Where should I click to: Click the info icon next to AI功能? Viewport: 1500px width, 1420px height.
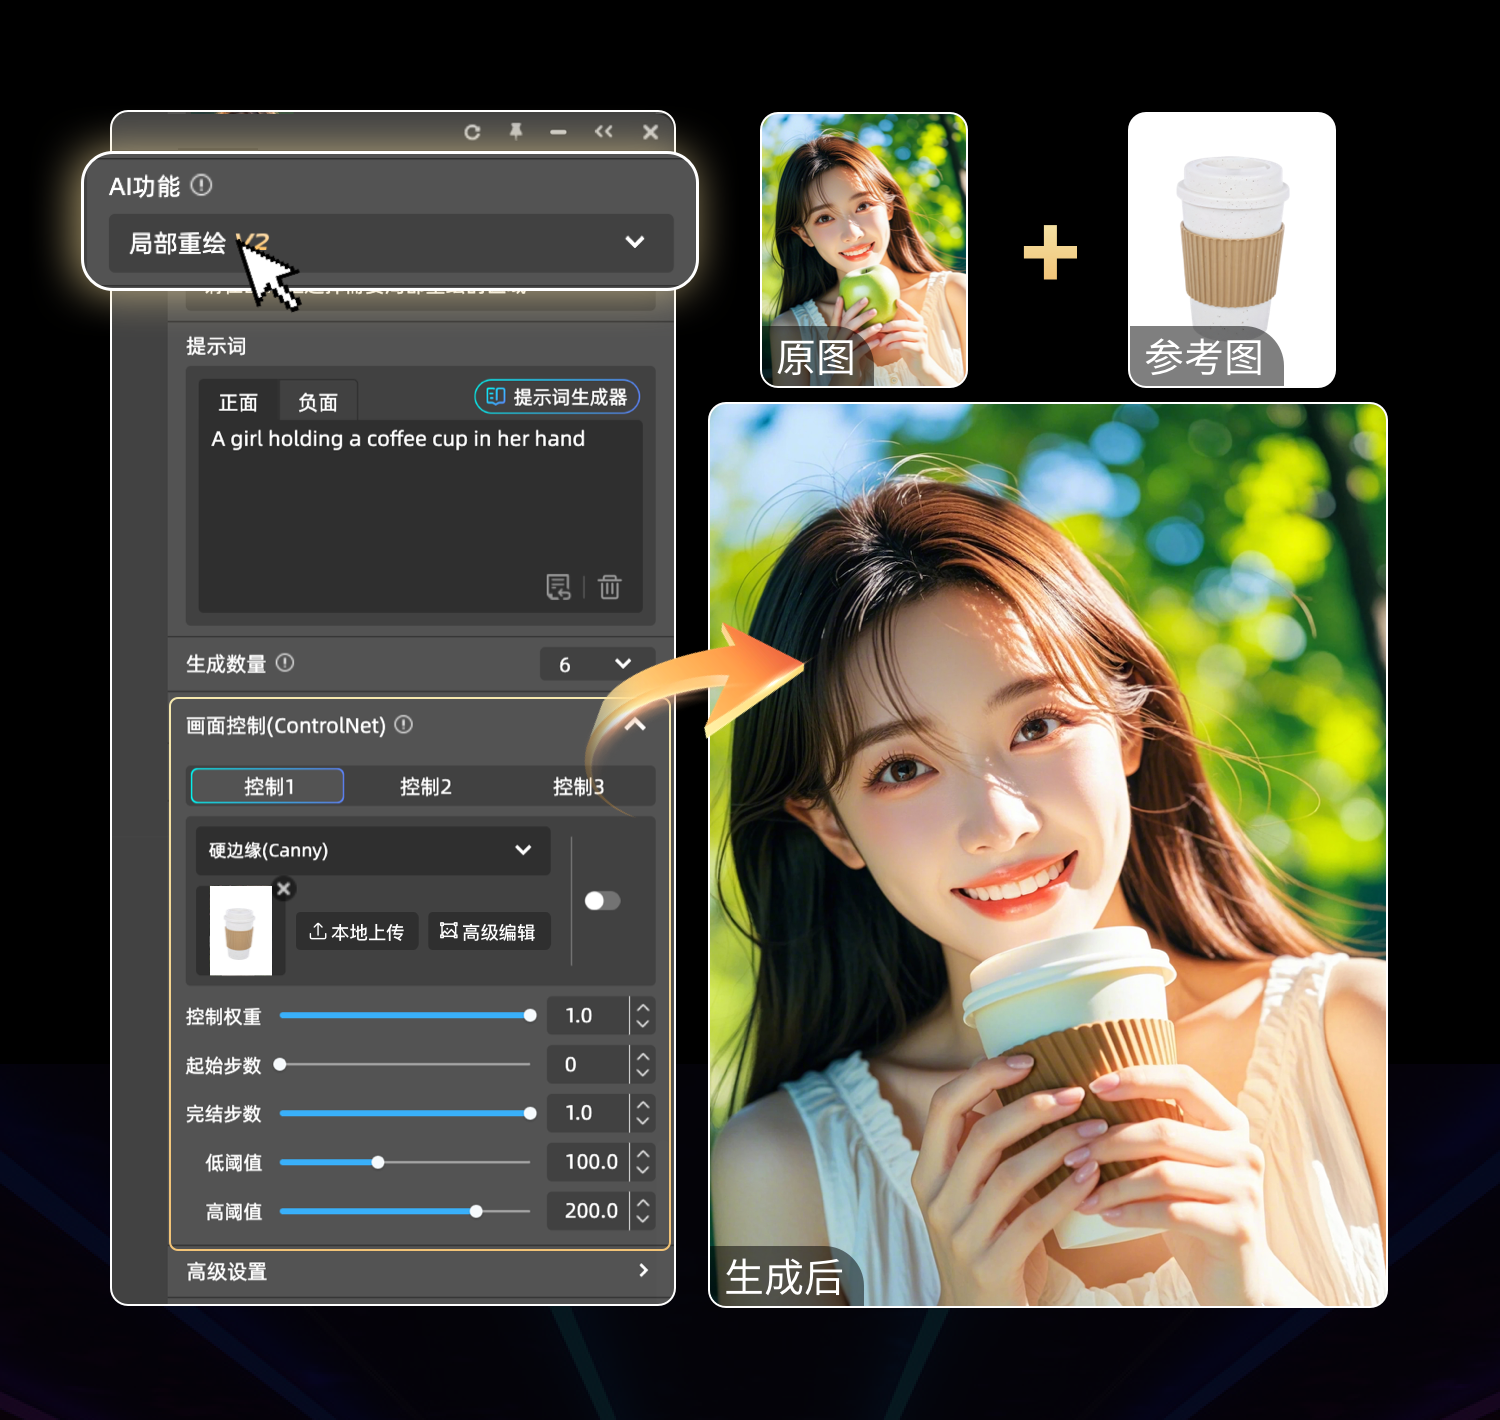tap(201, 185)
